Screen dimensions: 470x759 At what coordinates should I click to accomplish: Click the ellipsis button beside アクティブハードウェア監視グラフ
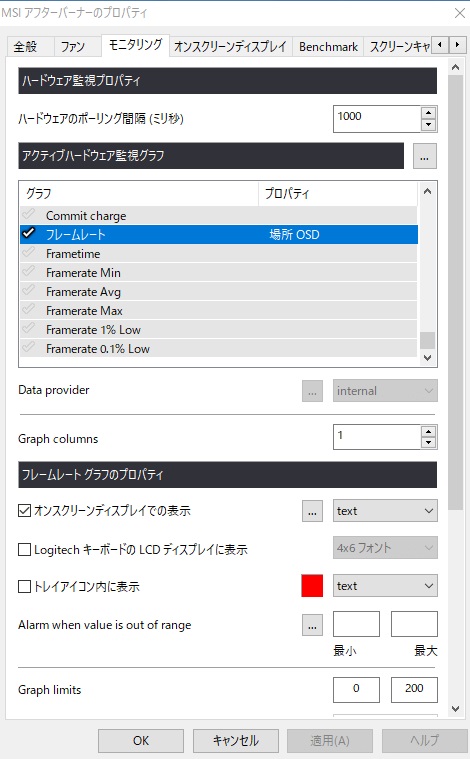[x=425, y=156]
